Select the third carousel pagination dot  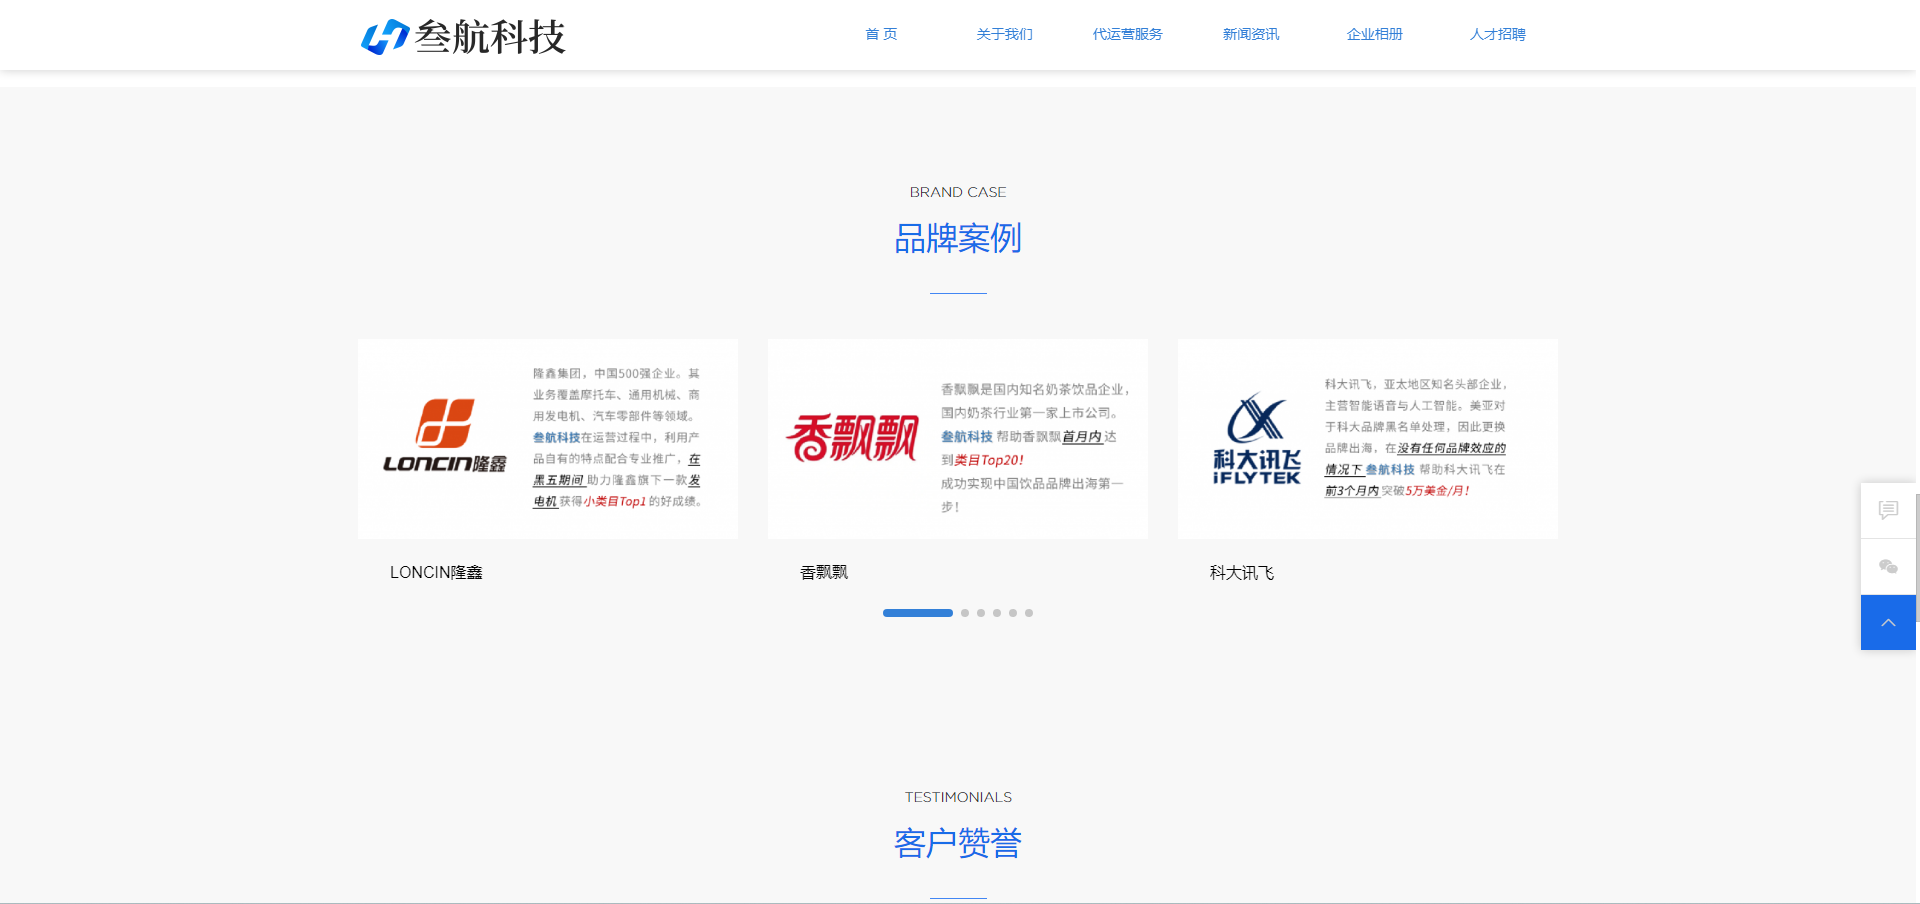pyautogui.click(x=981, y=613)
